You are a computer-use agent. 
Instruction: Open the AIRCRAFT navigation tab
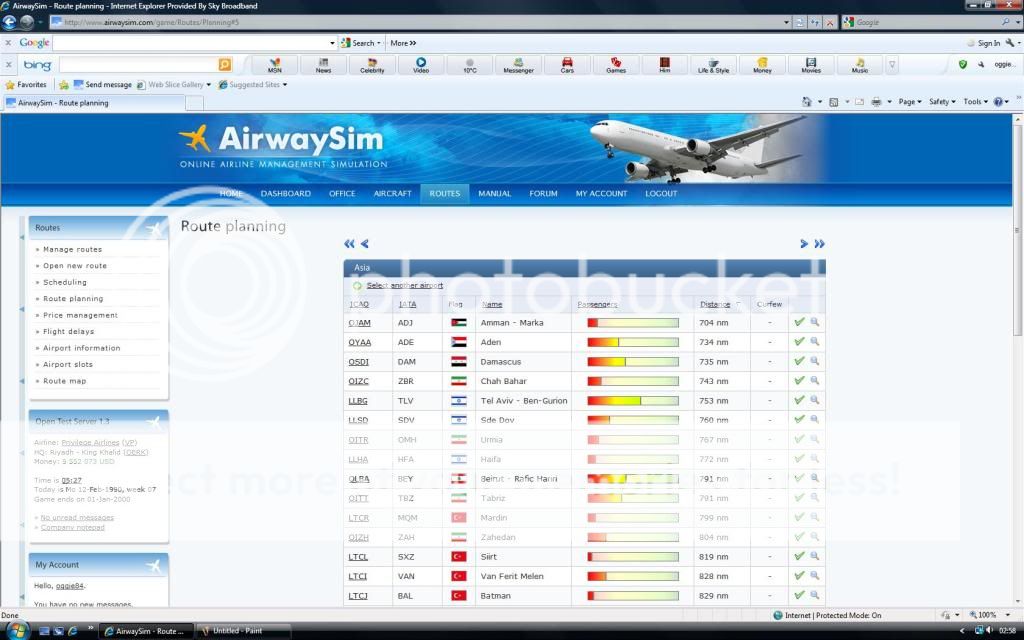(x=392, y=193)
